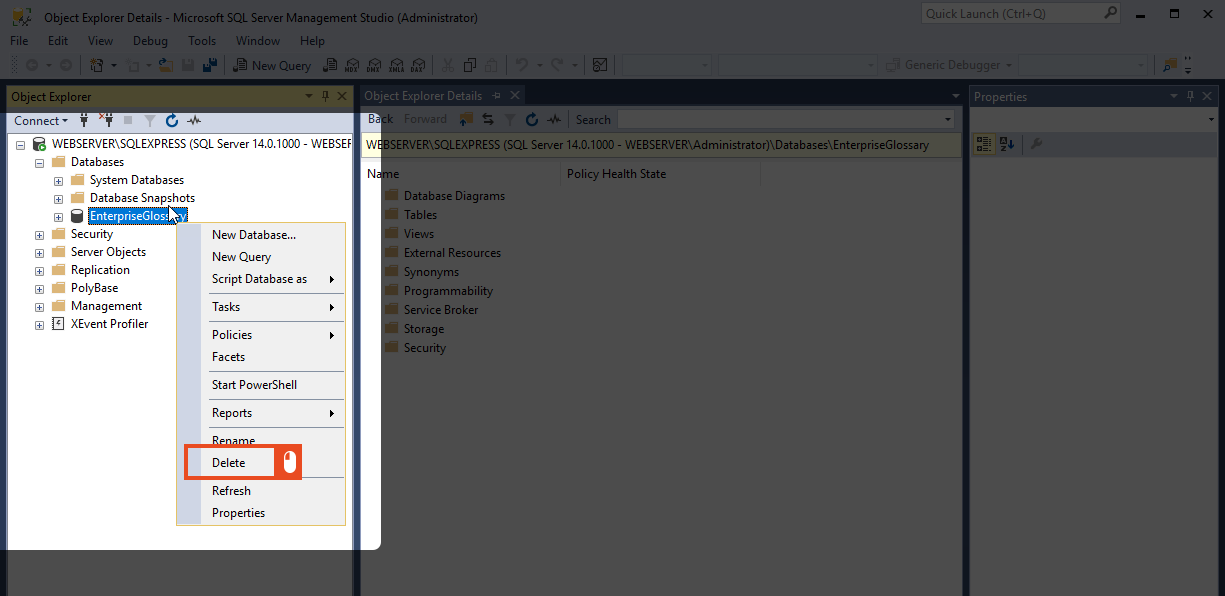Open Activity Monitor icon in Object Explorer
Viewport: 1225px width, 596px height.
click(194, 120)
